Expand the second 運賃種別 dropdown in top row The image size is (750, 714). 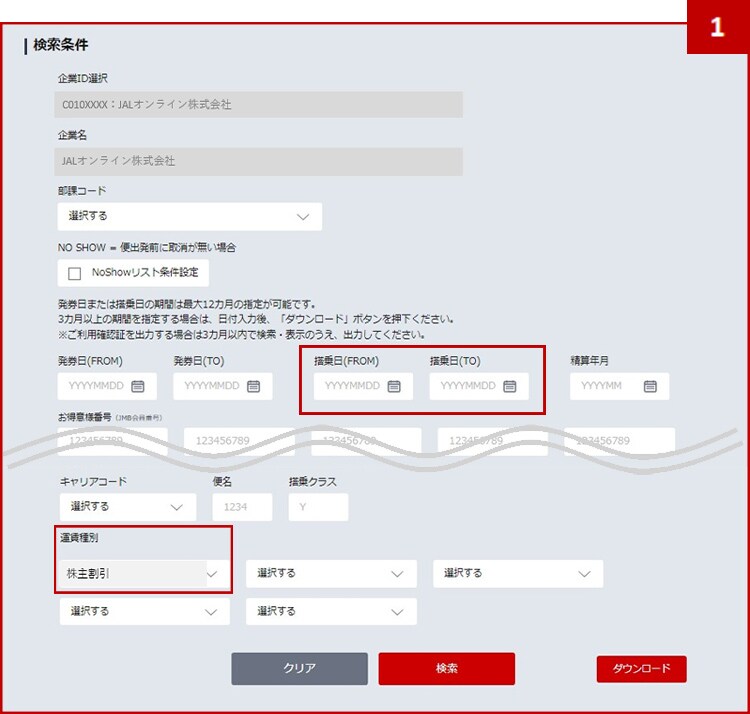331,574
